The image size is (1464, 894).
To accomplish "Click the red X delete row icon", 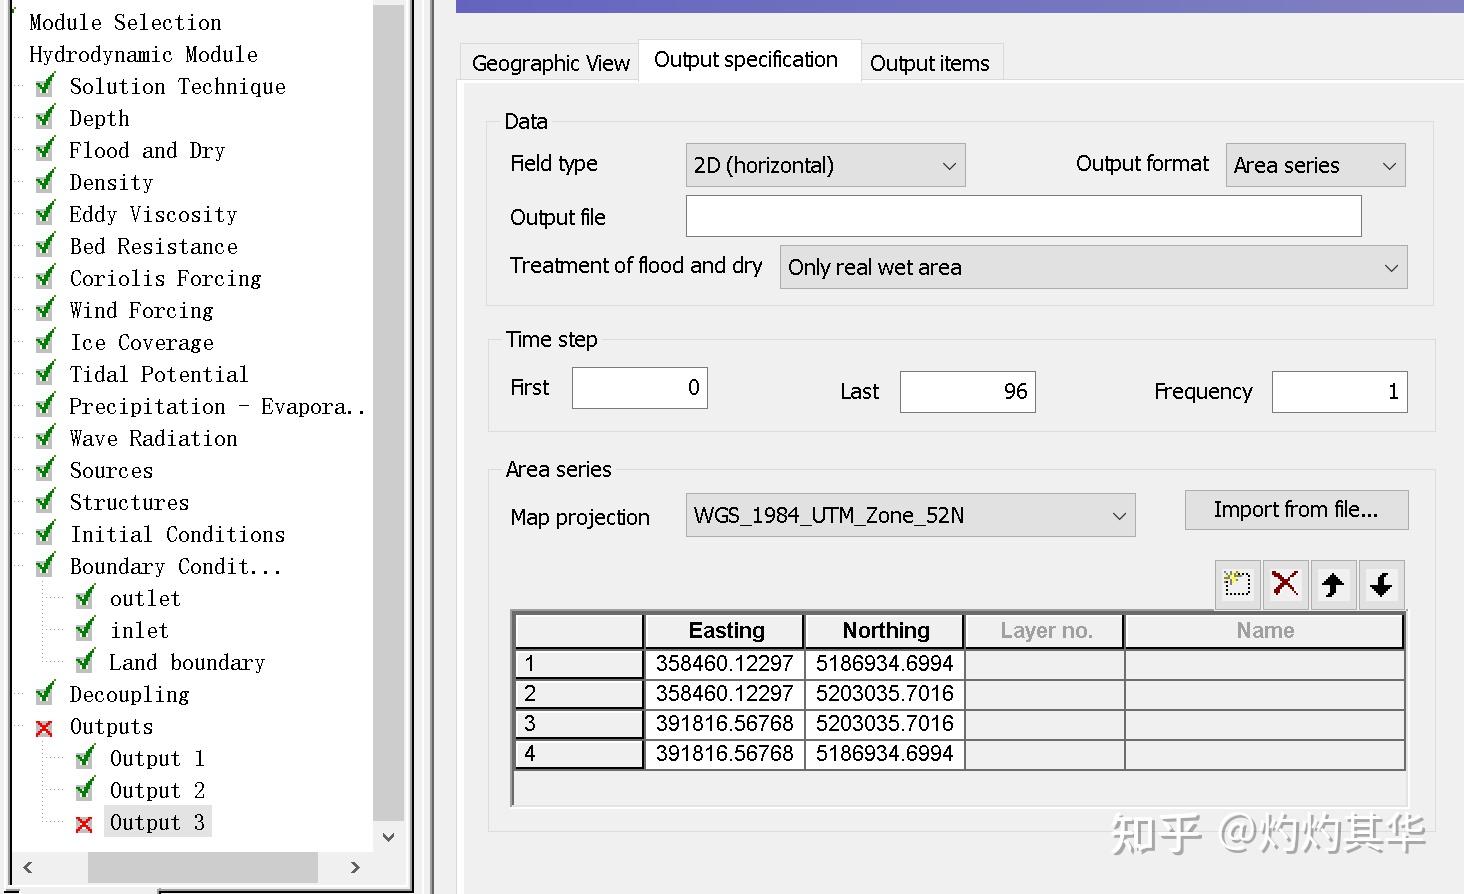I will [1285, 584].
